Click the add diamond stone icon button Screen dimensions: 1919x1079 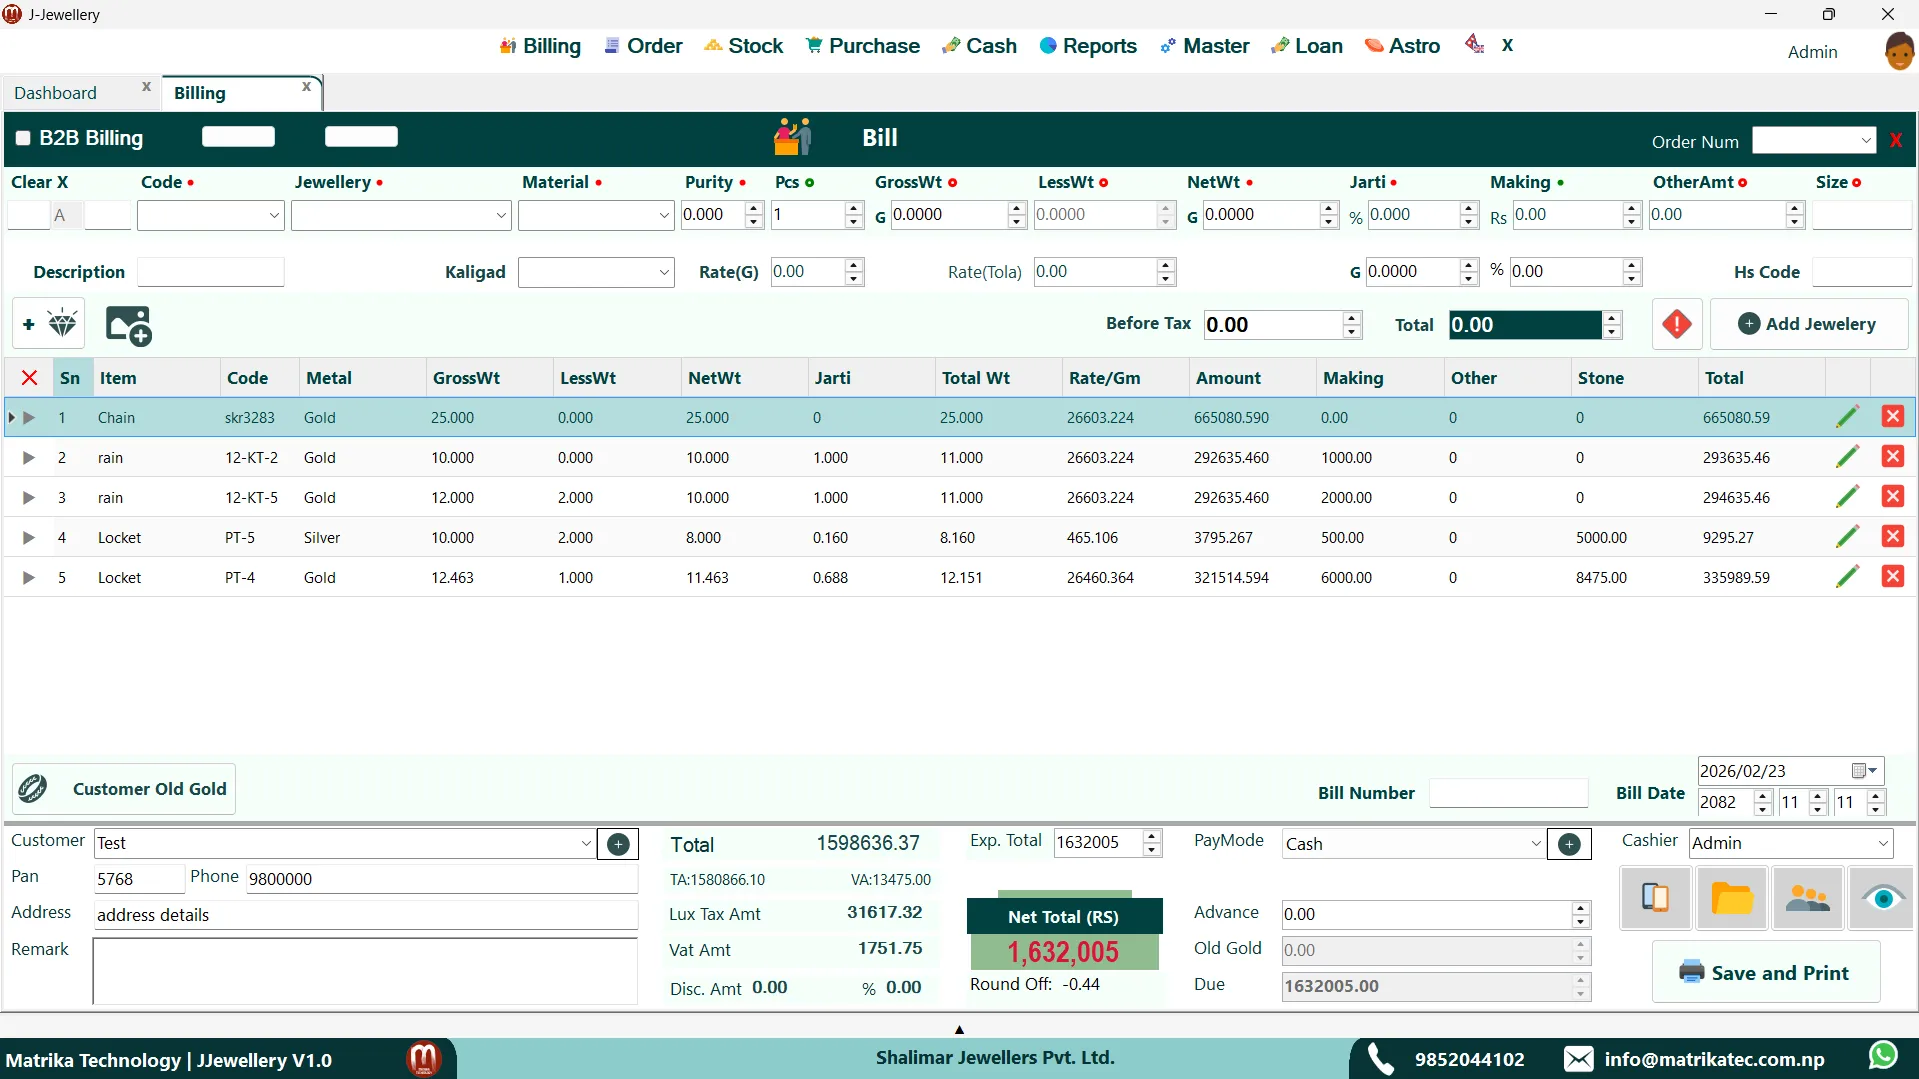point(49,324)
